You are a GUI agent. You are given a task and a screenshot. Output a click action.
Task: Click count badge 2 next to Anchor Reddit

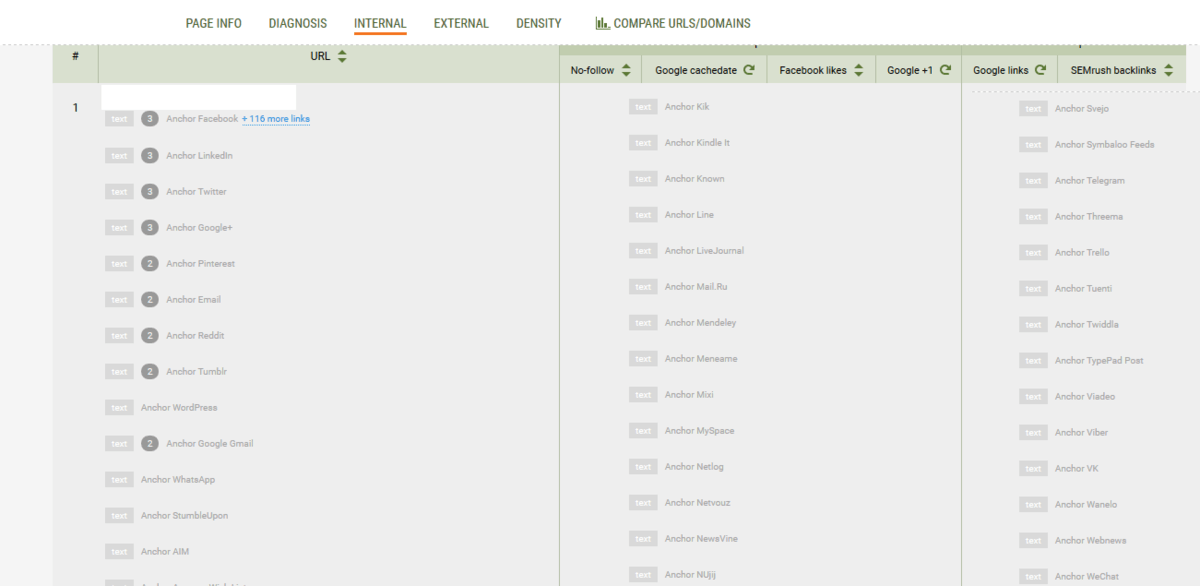(x=150, y=335)
